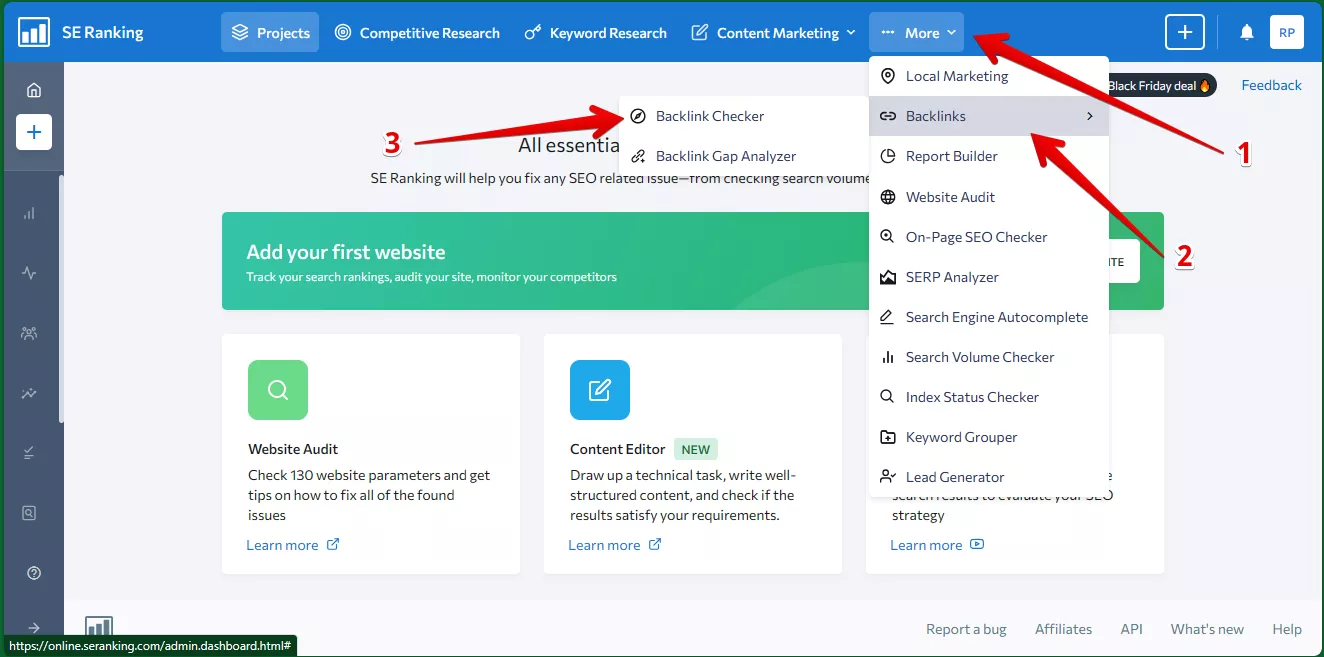Screen dimensions: 1324x657
Task: Click the Search Engine Autocomplete pencil icon
Action: coord(887,317)
